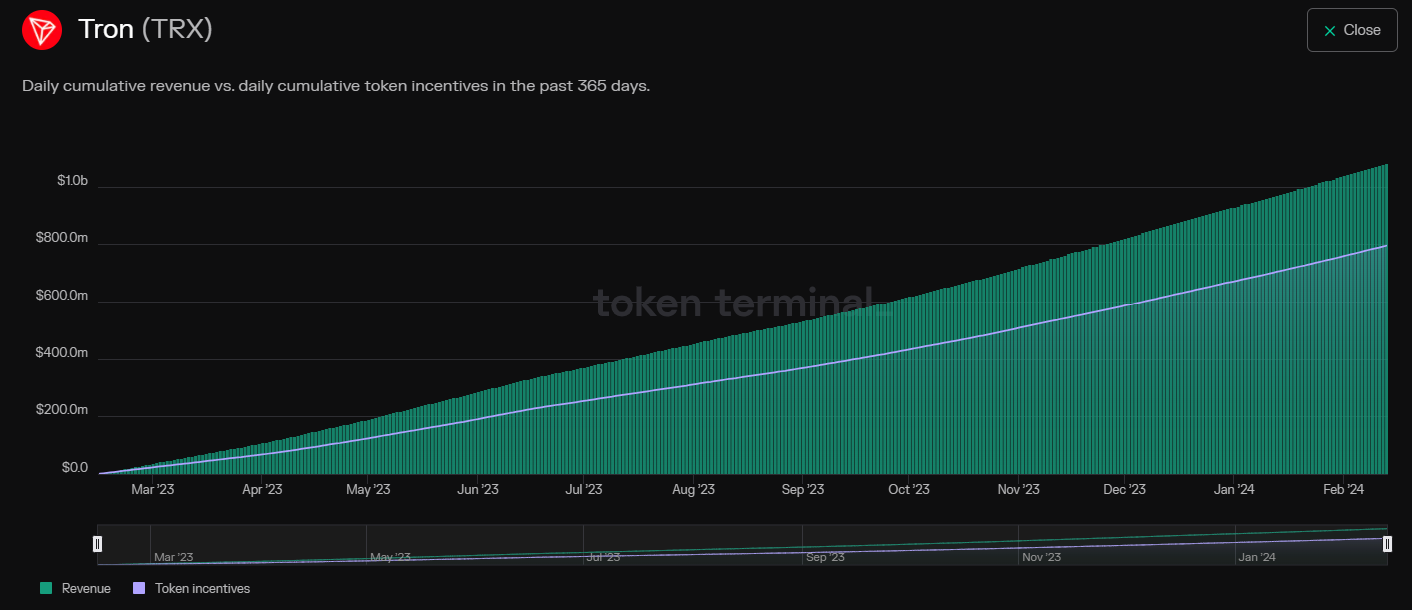This screenshot has height=610, width=1412.
Task: Click the green Revenue legend swatch
Action: pos(46,588)
